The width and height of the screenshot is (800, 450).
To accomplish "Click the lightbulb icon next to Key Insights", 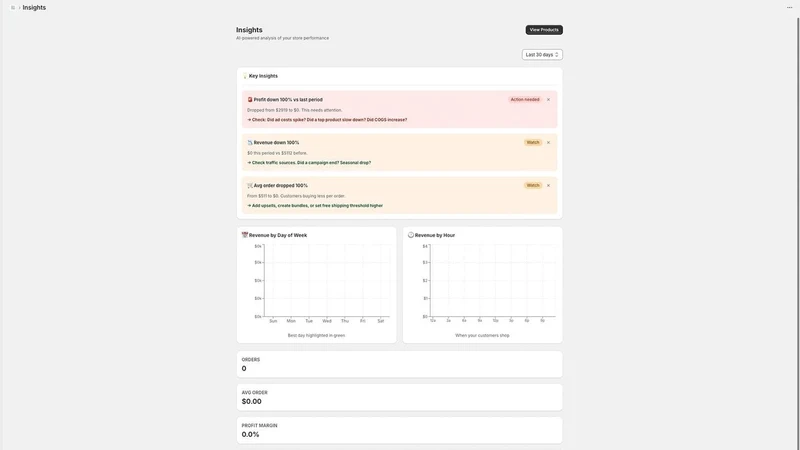I will click(245, 76).
